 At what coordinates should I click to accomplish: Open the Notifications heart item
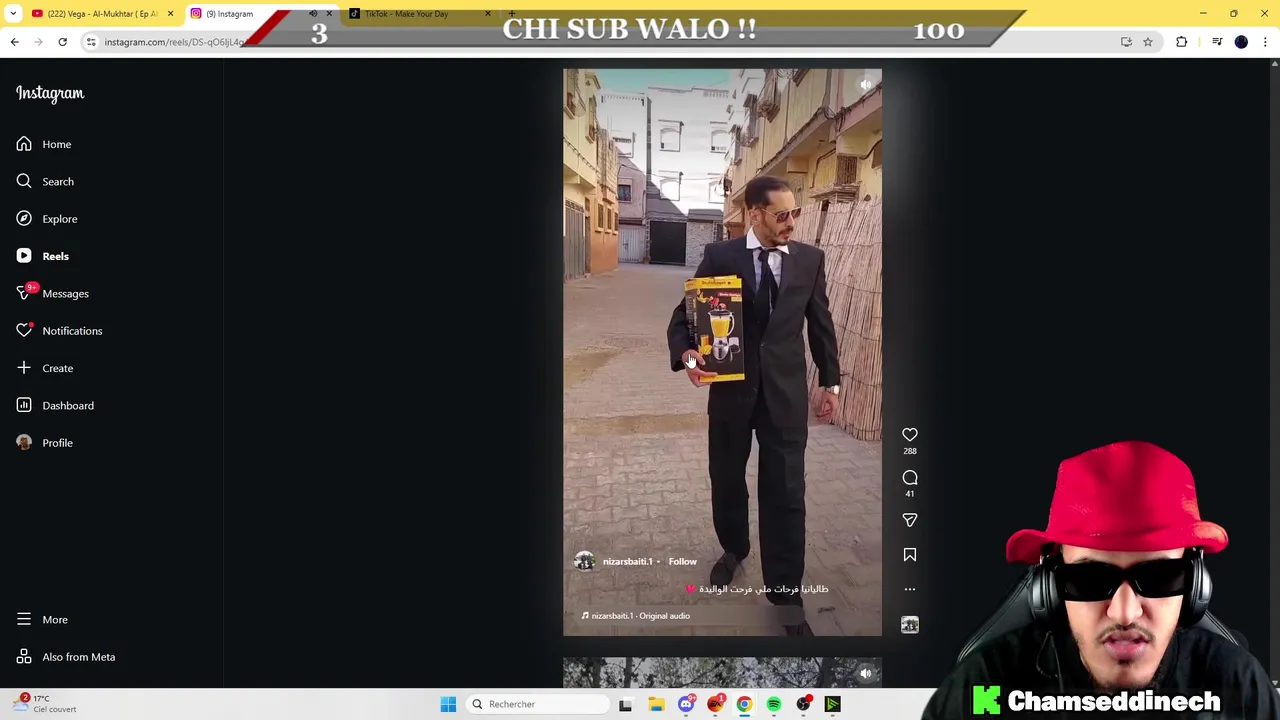(58, 331)
